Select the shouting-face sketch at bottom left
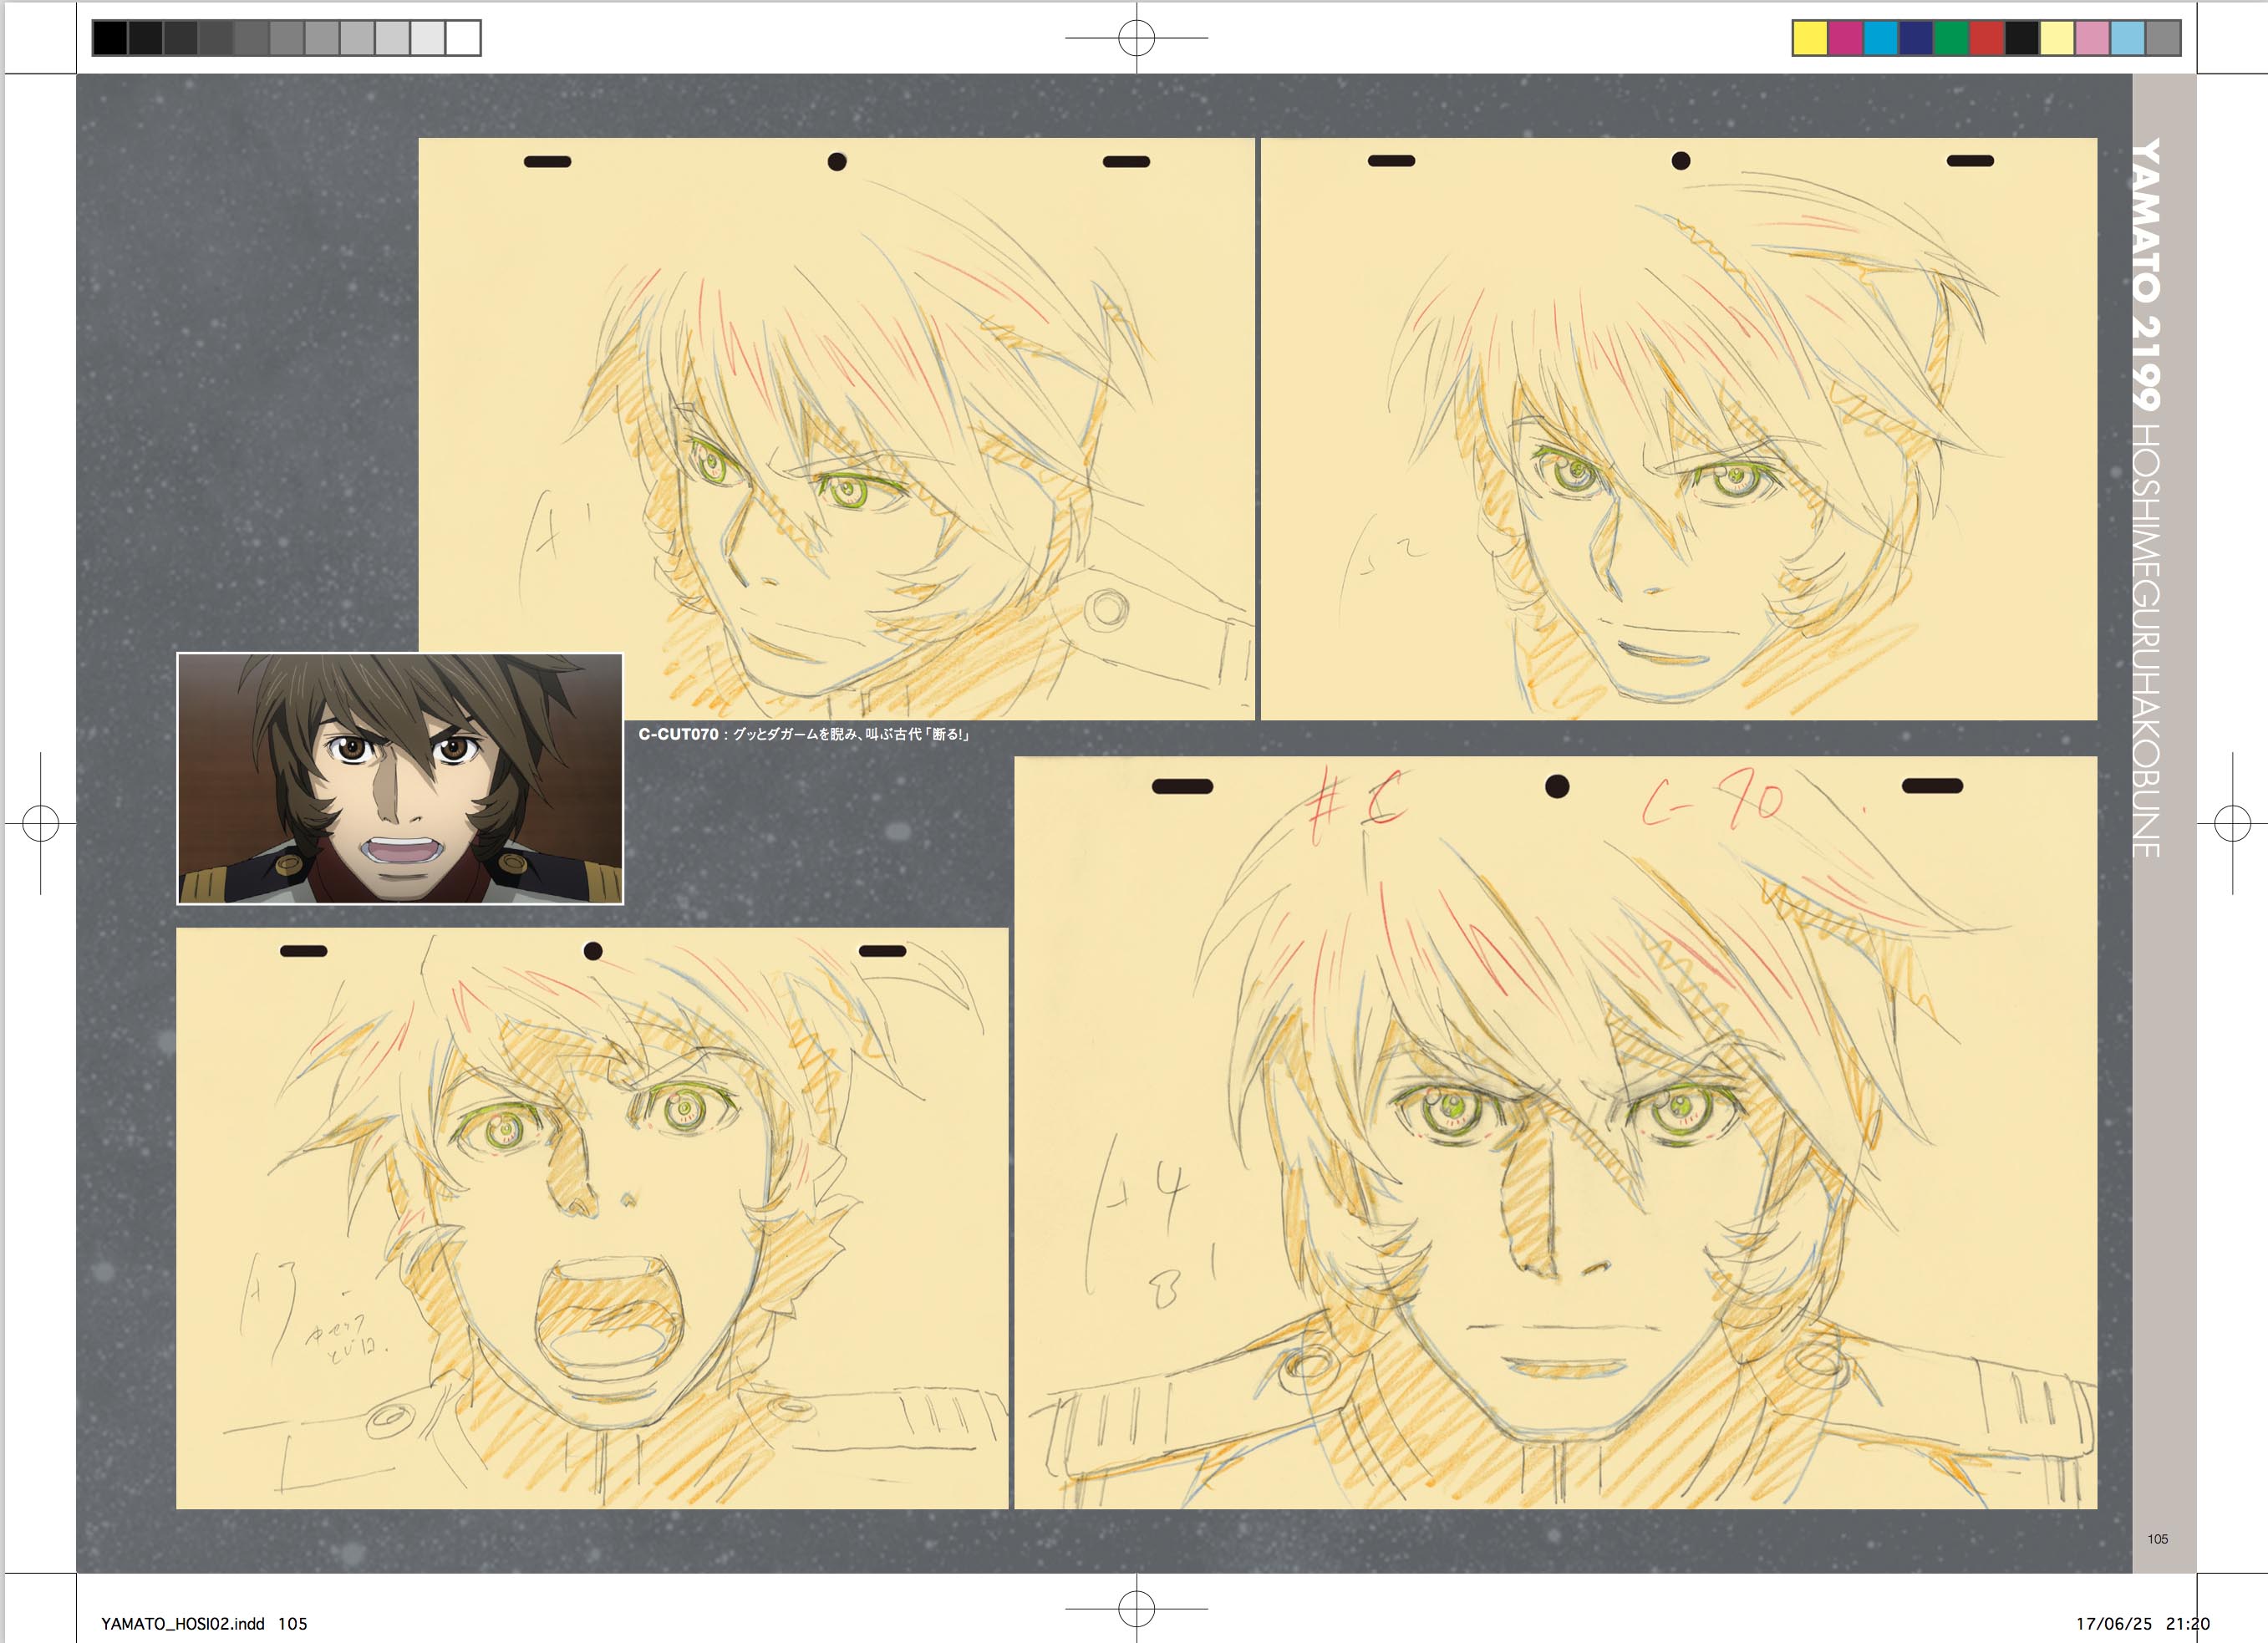This screenshot has height=1643, width=2268. [591, 1217]
